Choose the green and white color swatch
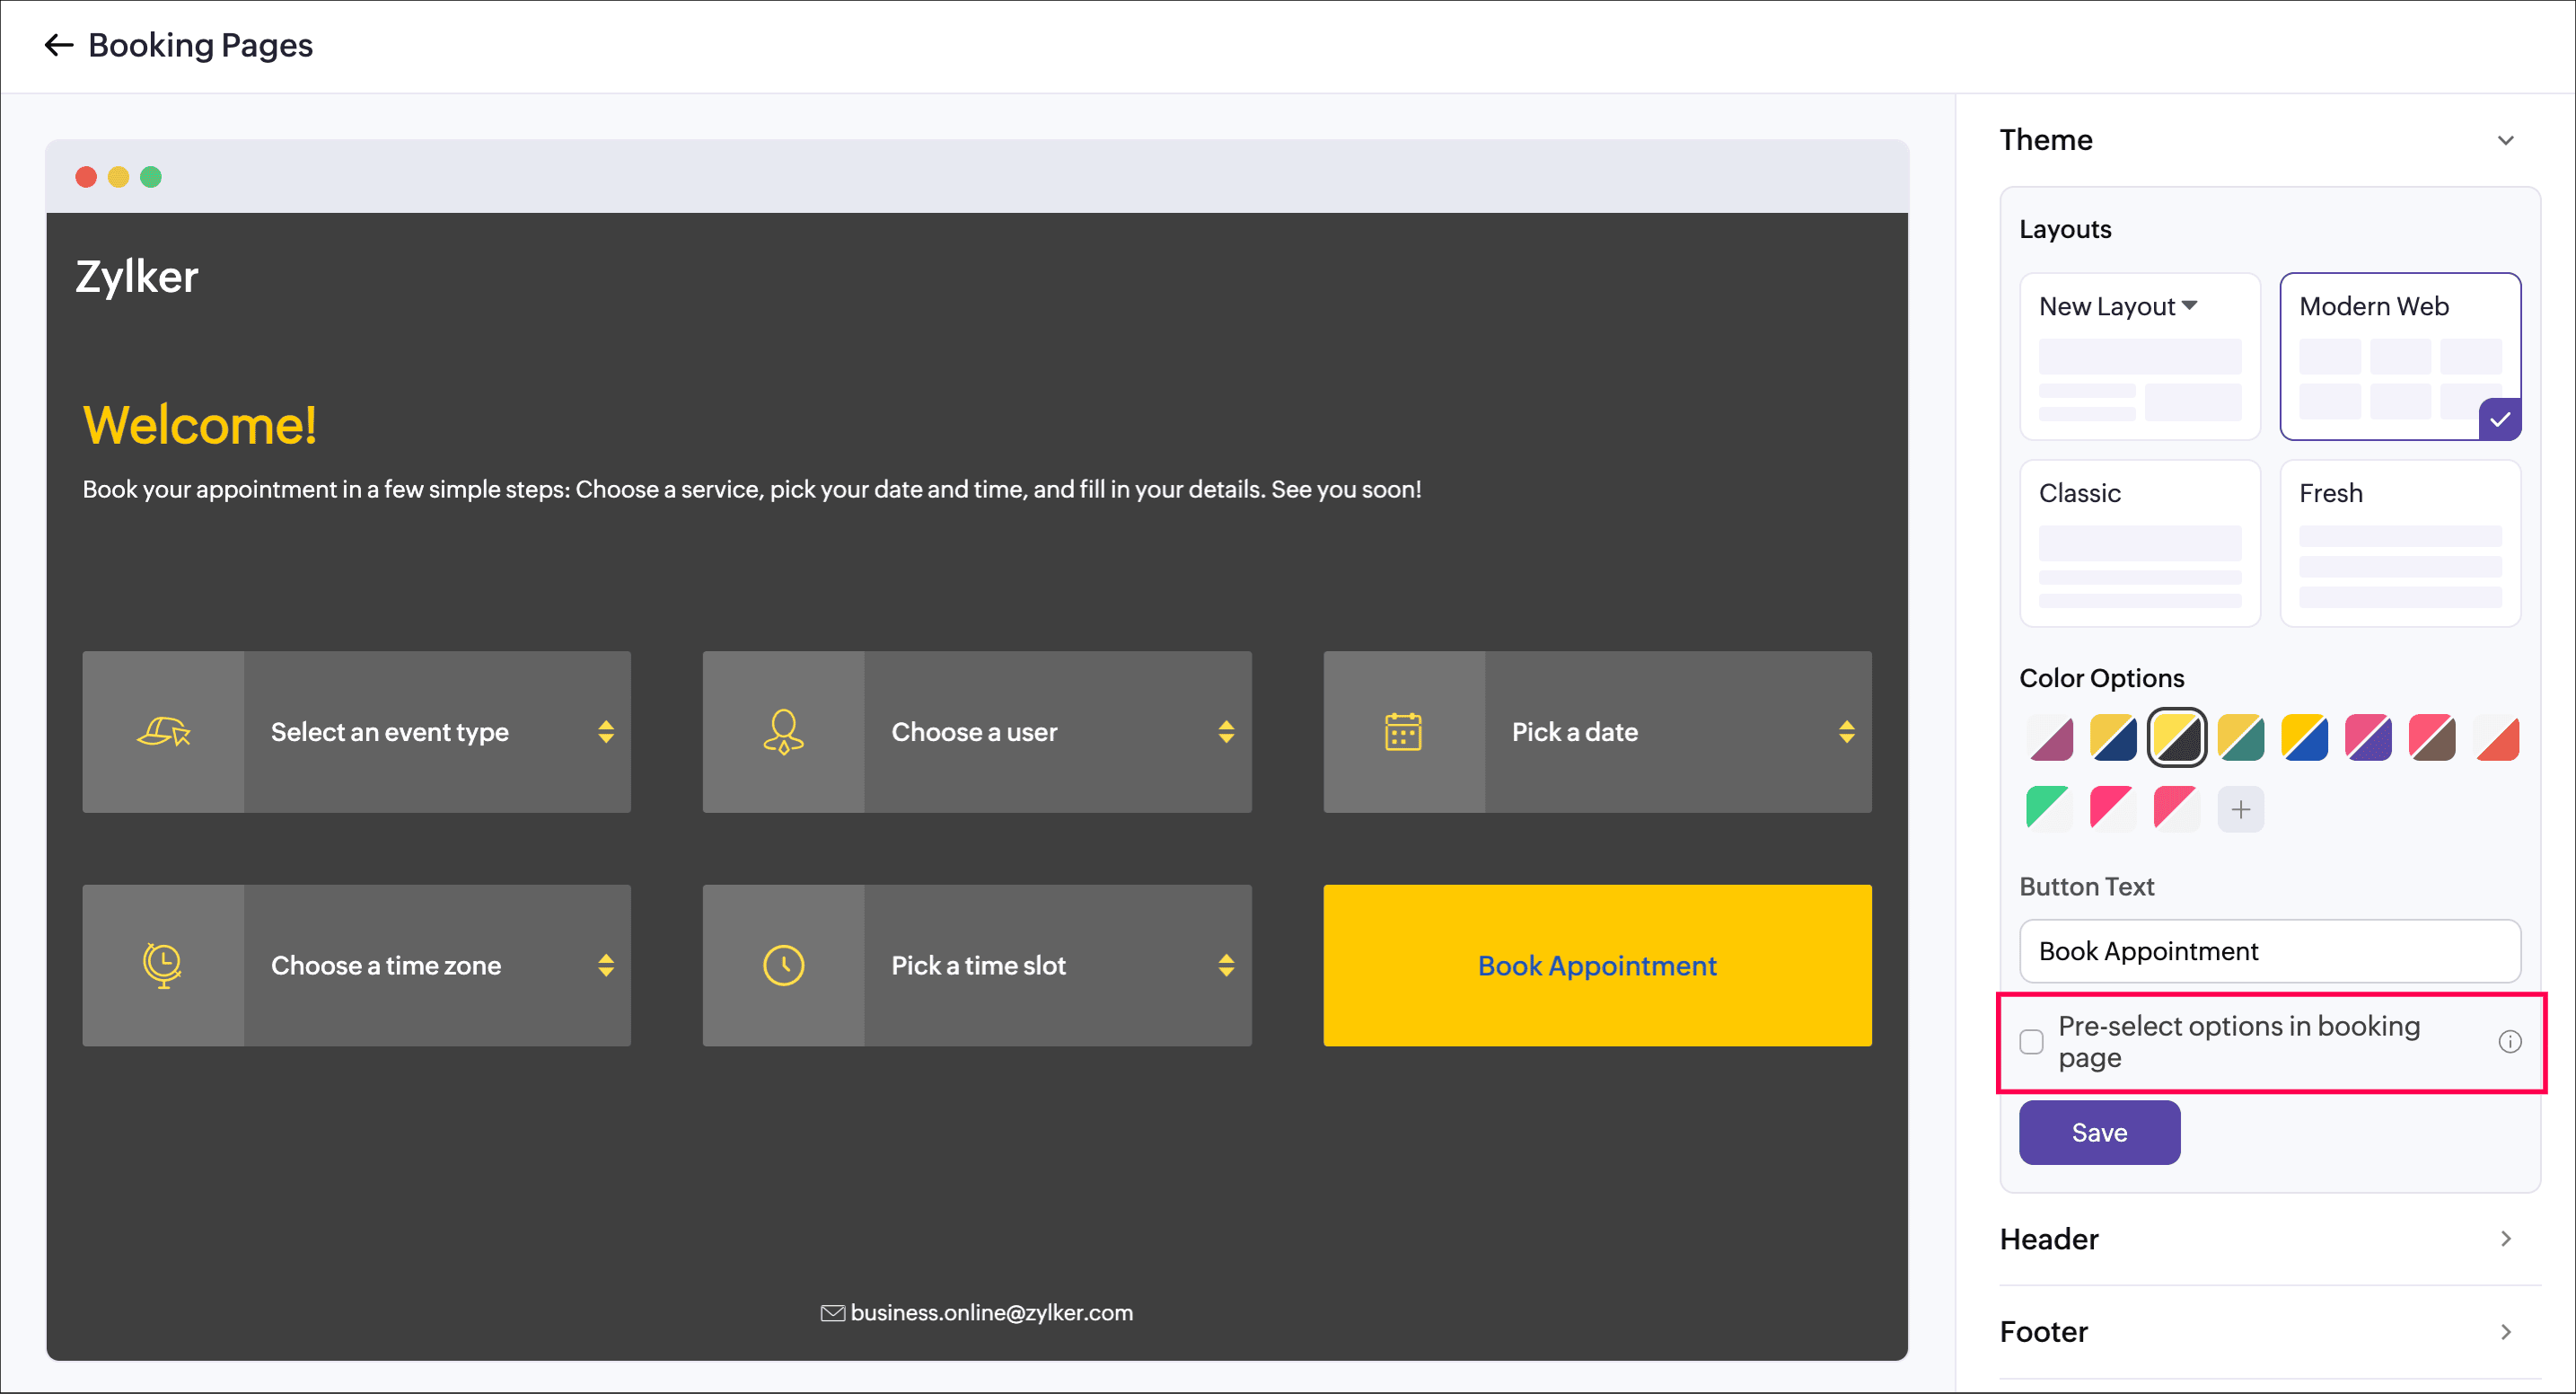 click(2049, 808)
